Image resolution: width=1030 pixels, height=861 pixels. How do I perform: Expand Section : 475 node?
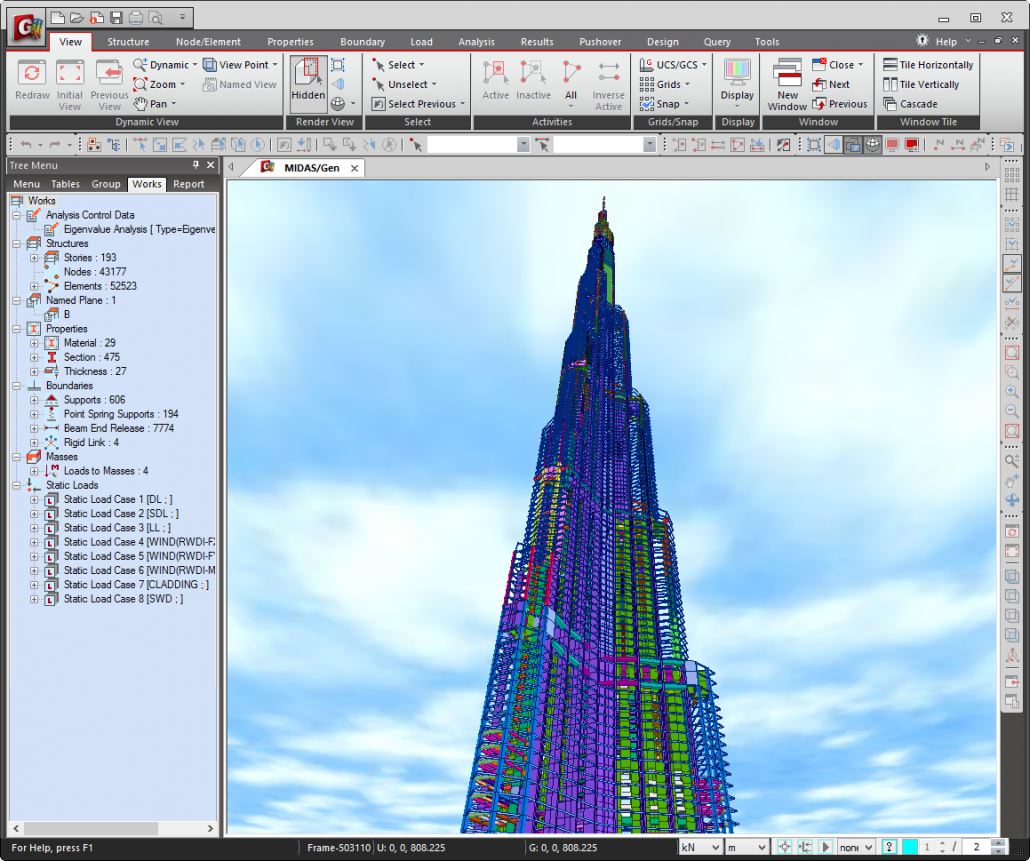pos(34,357)
